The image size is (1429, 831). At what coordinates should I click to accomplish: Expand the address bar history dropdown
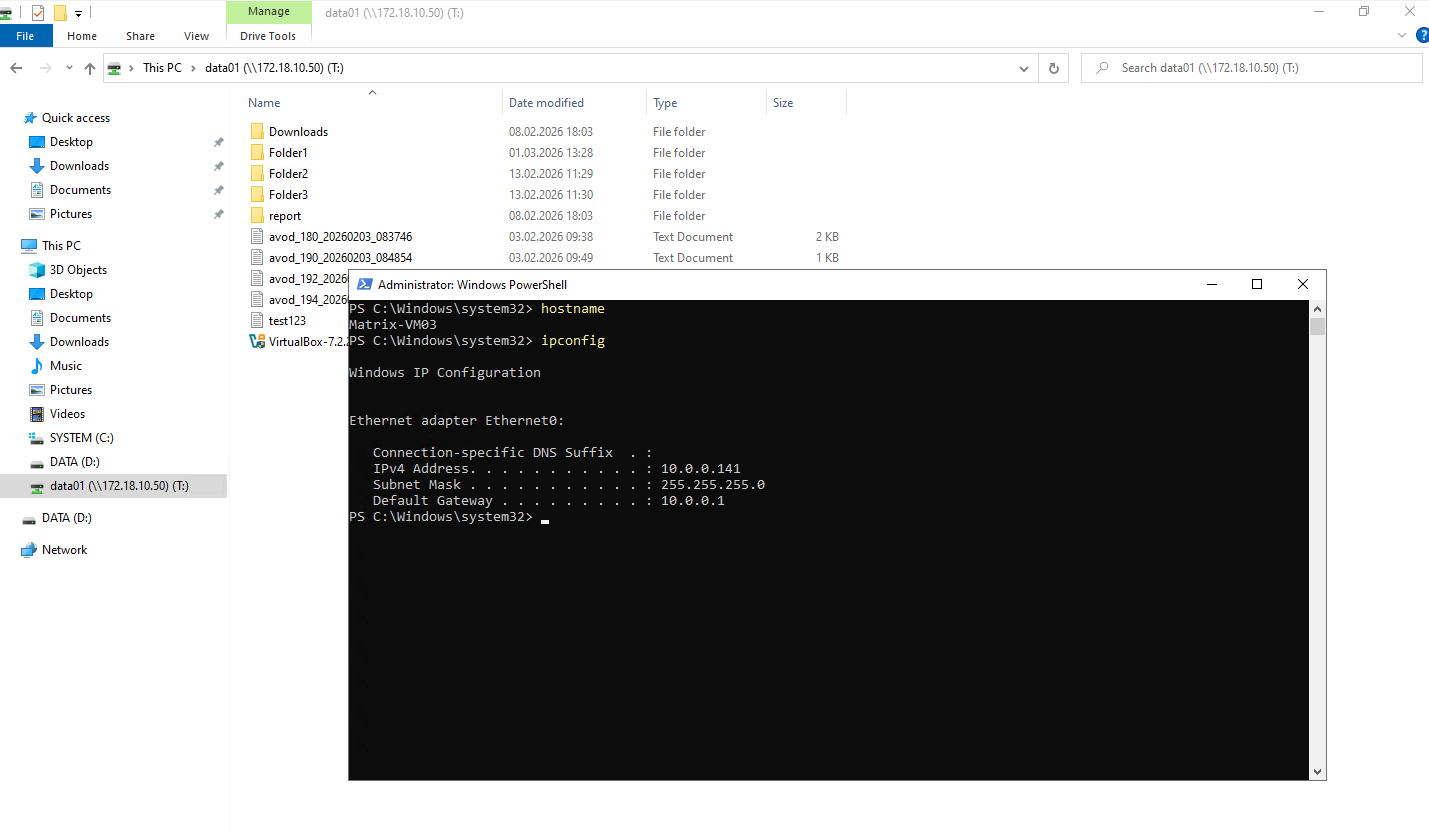tap(1024, 68)
